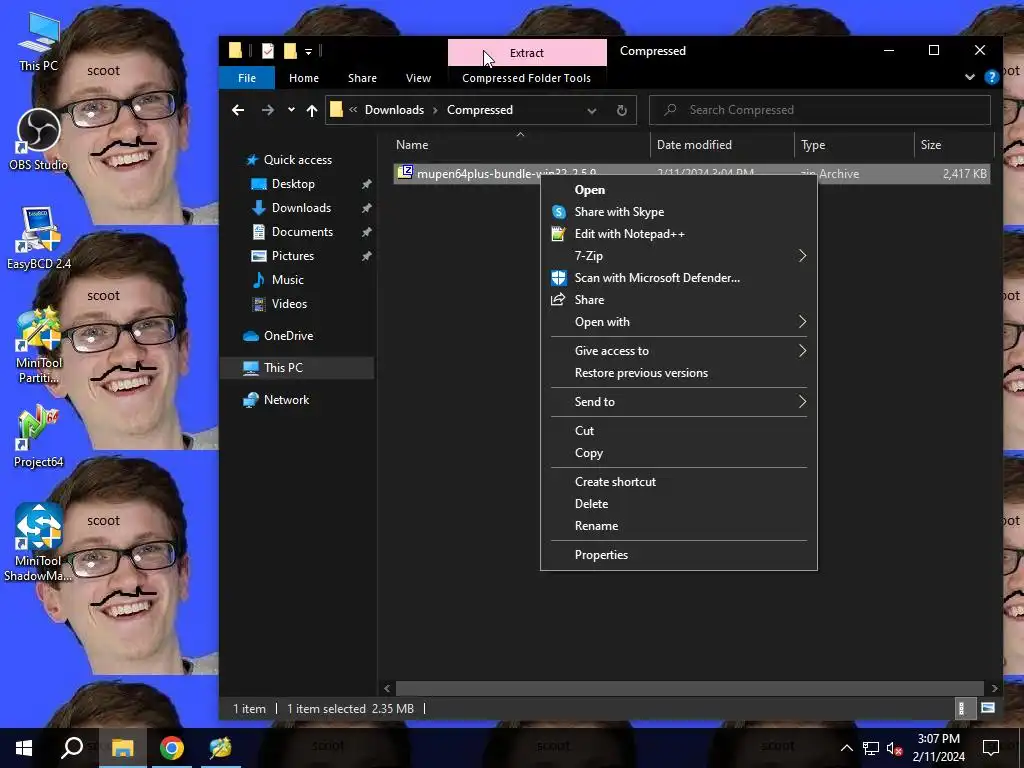Open Documents in navigation pane
1024x768 pixels.
coord(302,232)
